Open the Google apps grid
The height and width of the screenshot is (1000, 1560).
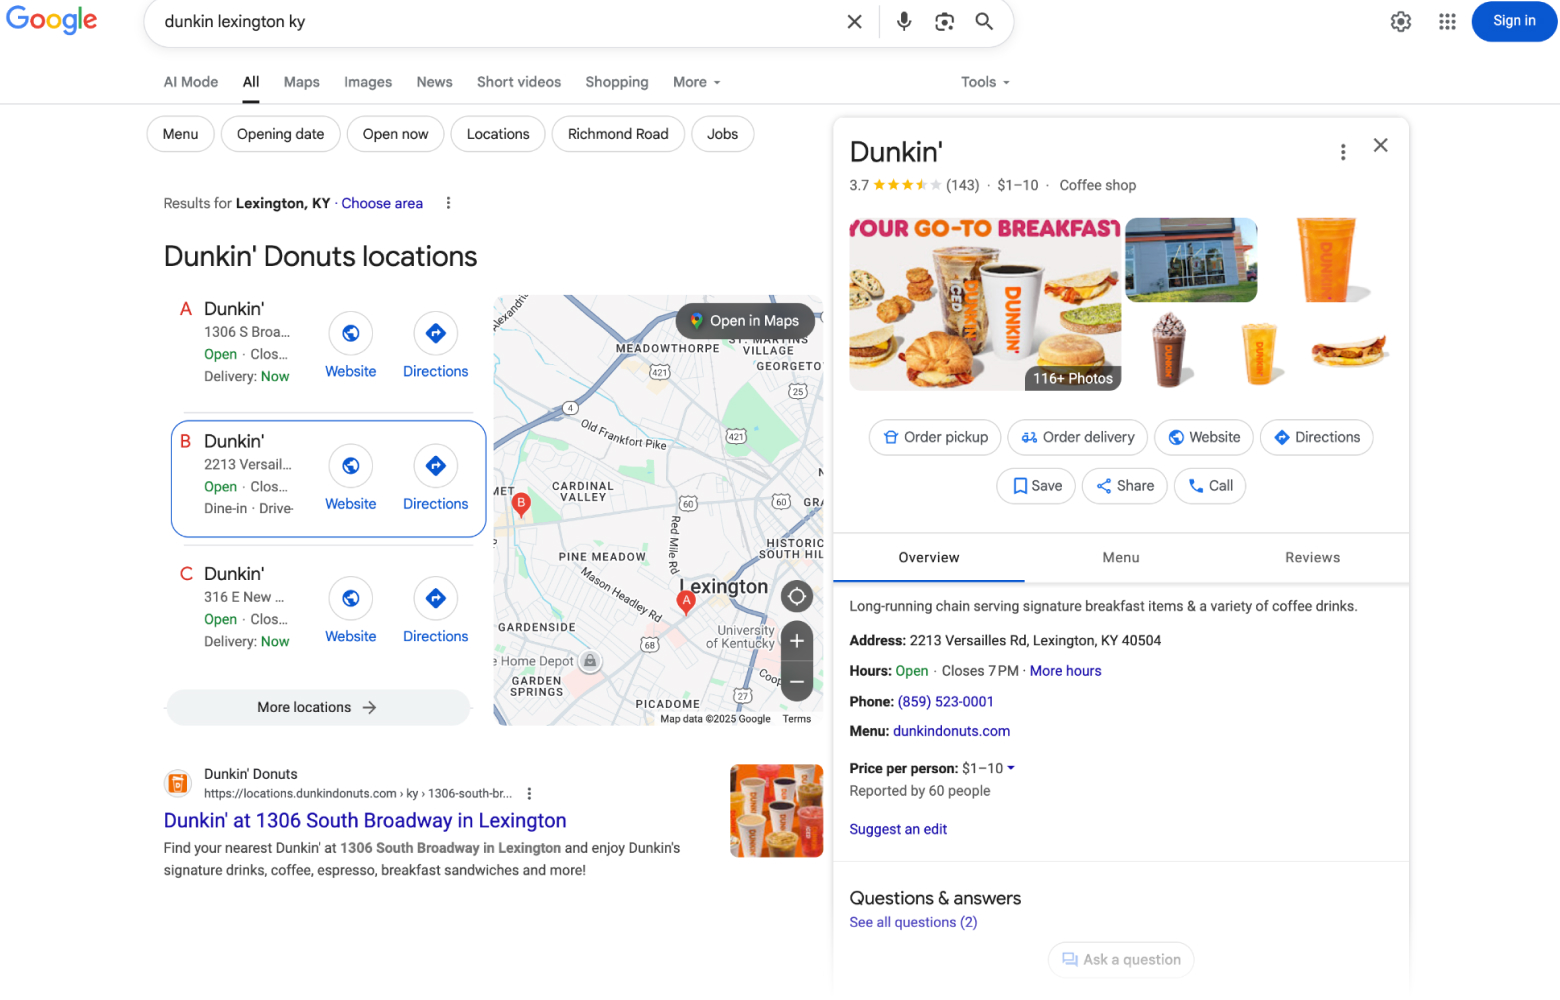tap(1447, 21)
